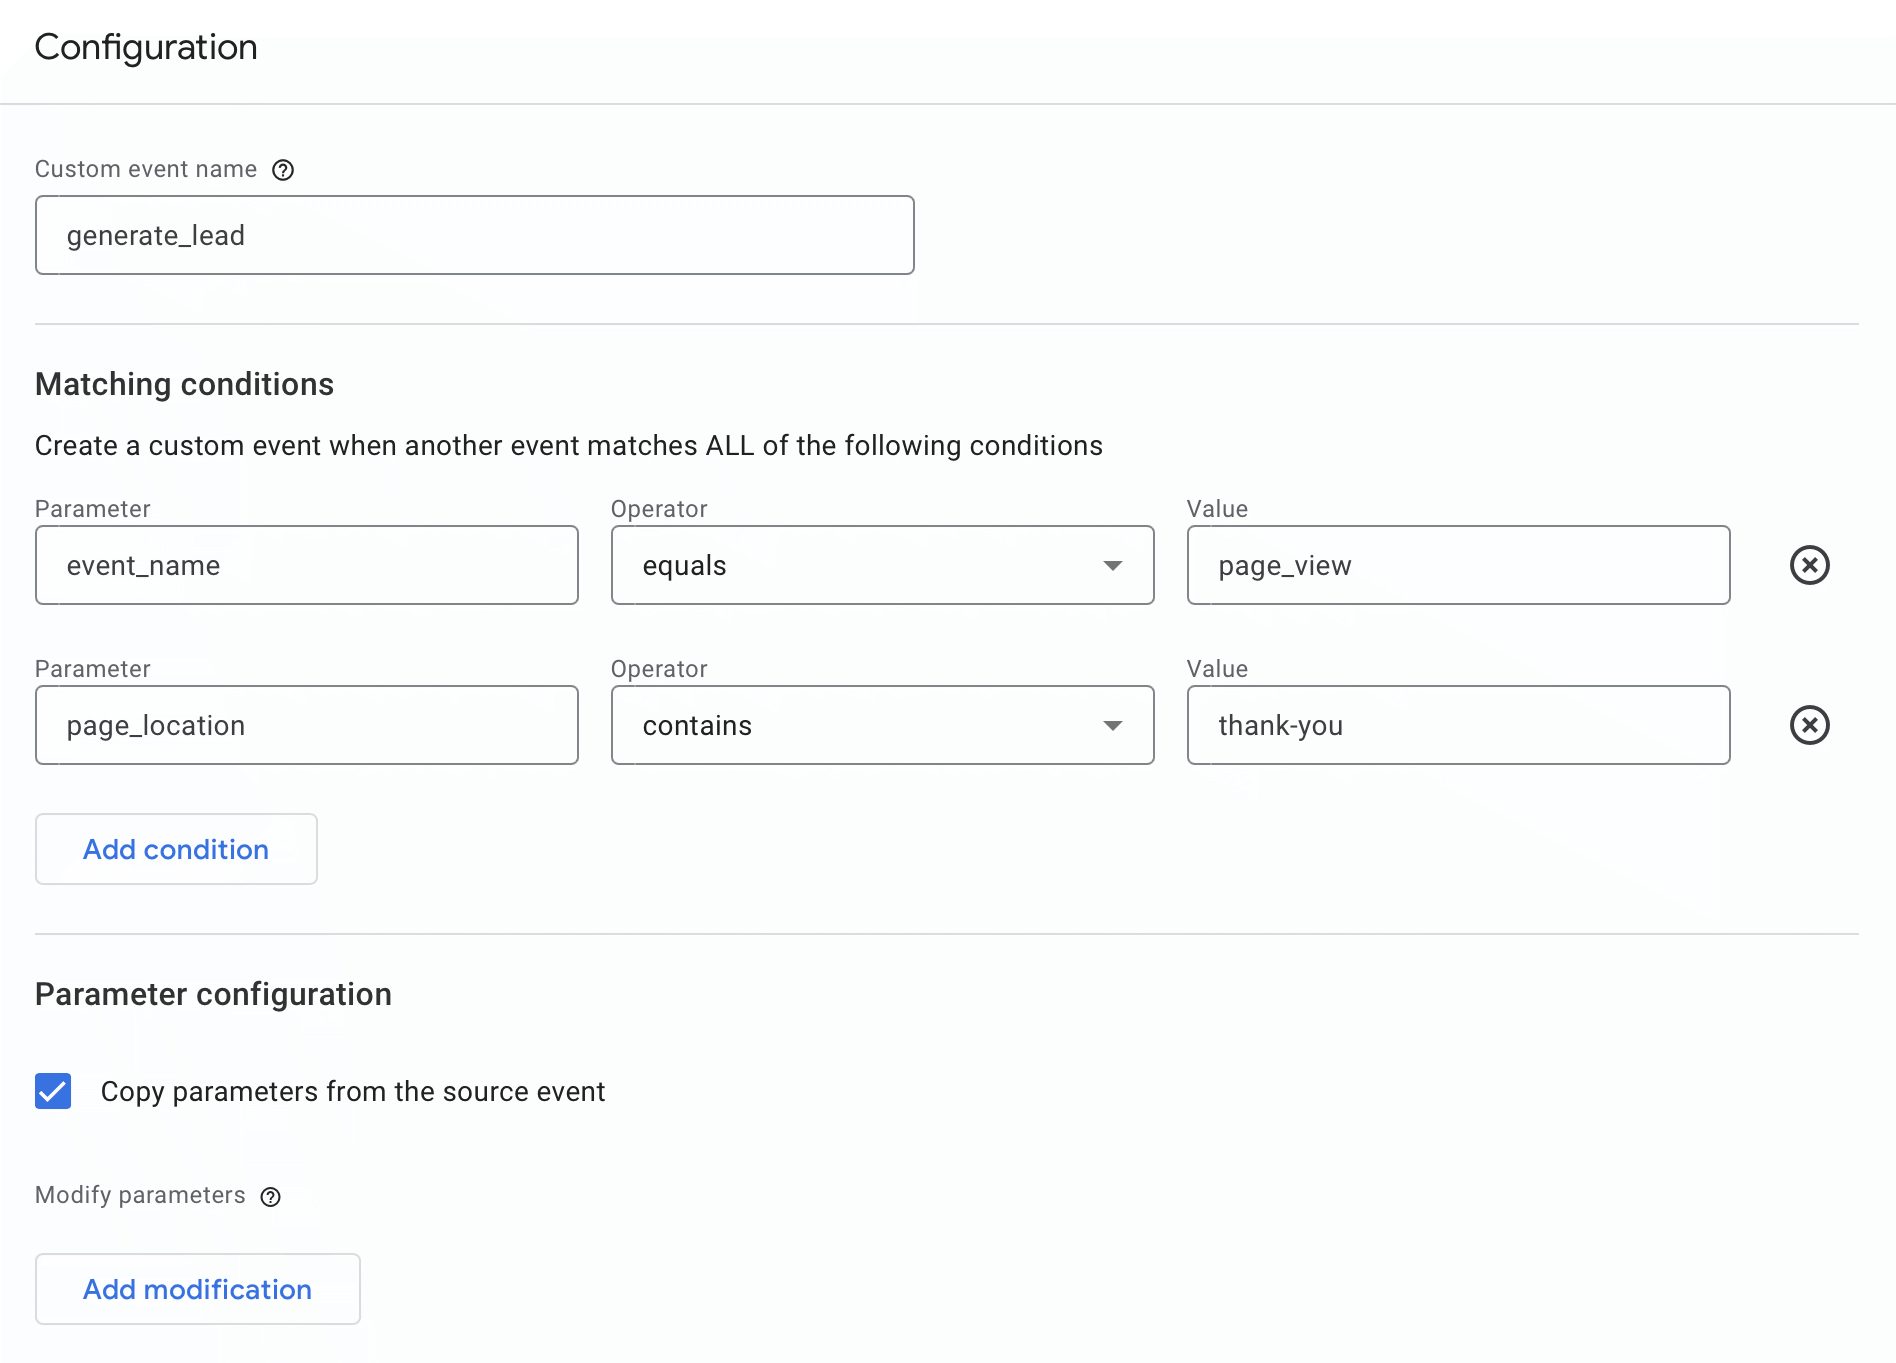This screenshot has width=1896, height=1363.
Task: Open help for Custom event name
Action: click(x=284, y=170)
